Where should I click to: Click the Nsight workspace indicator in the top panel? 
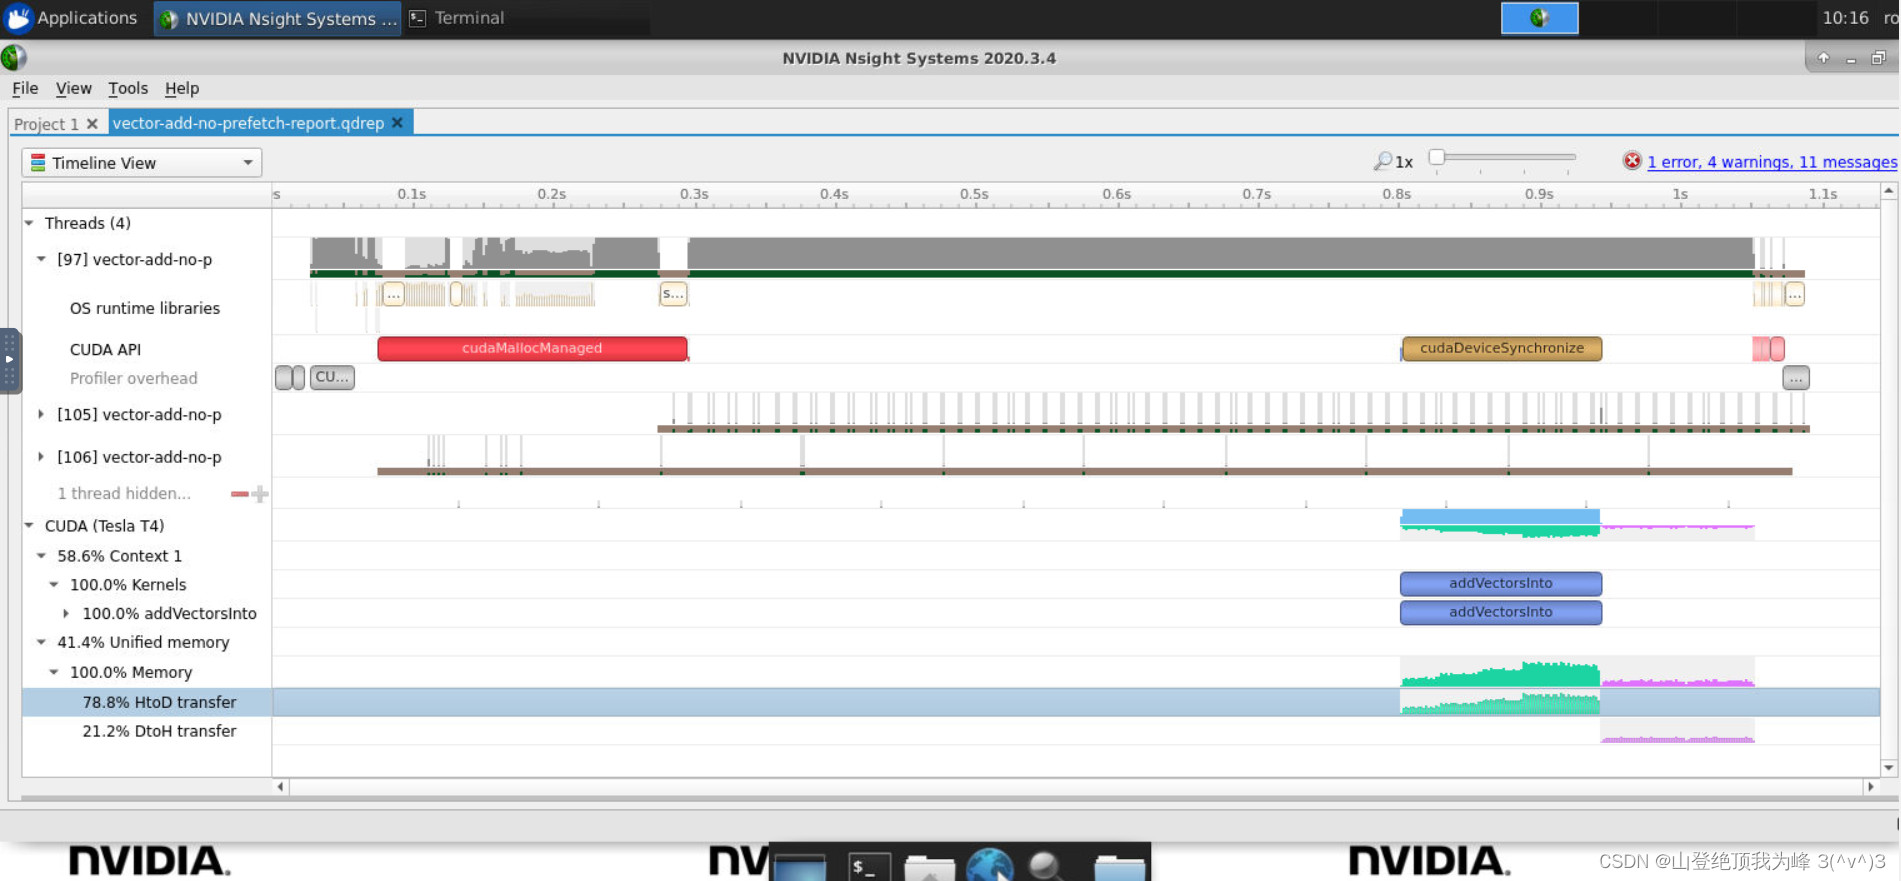1539,18
